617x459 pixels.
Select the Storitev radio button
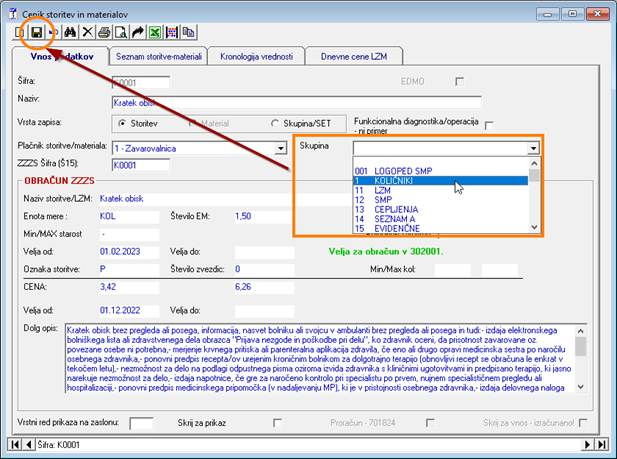pos(122,123)
